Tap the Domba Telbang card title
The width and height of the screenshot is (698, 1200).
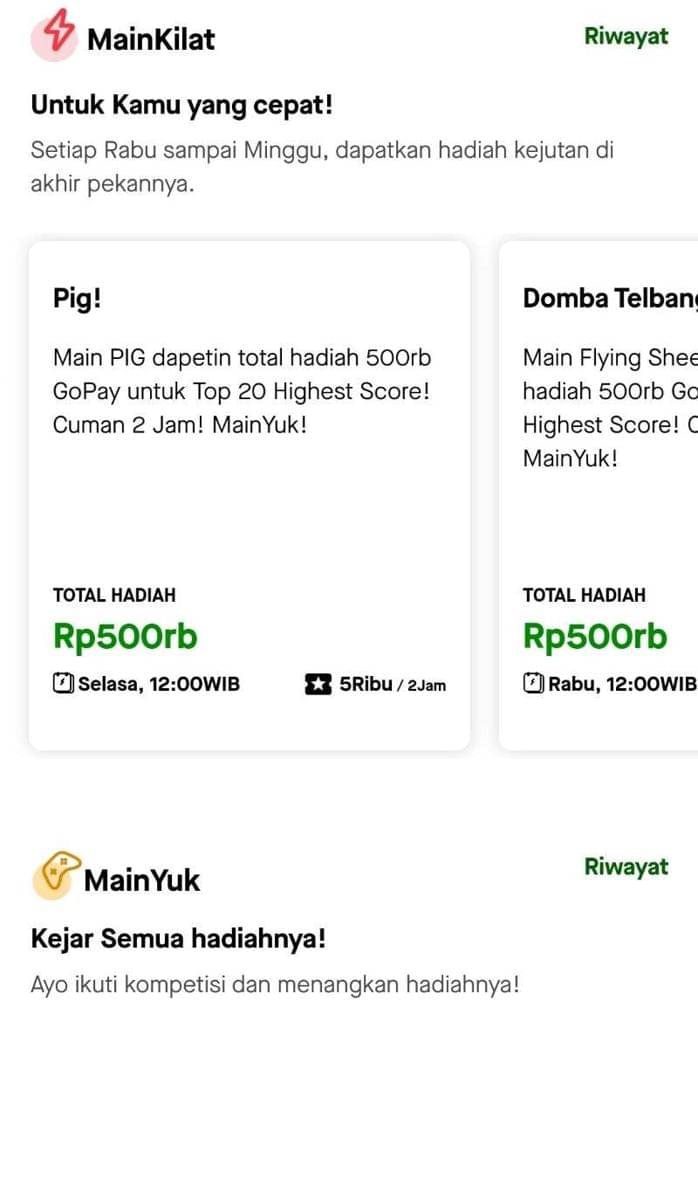point(609,298)
